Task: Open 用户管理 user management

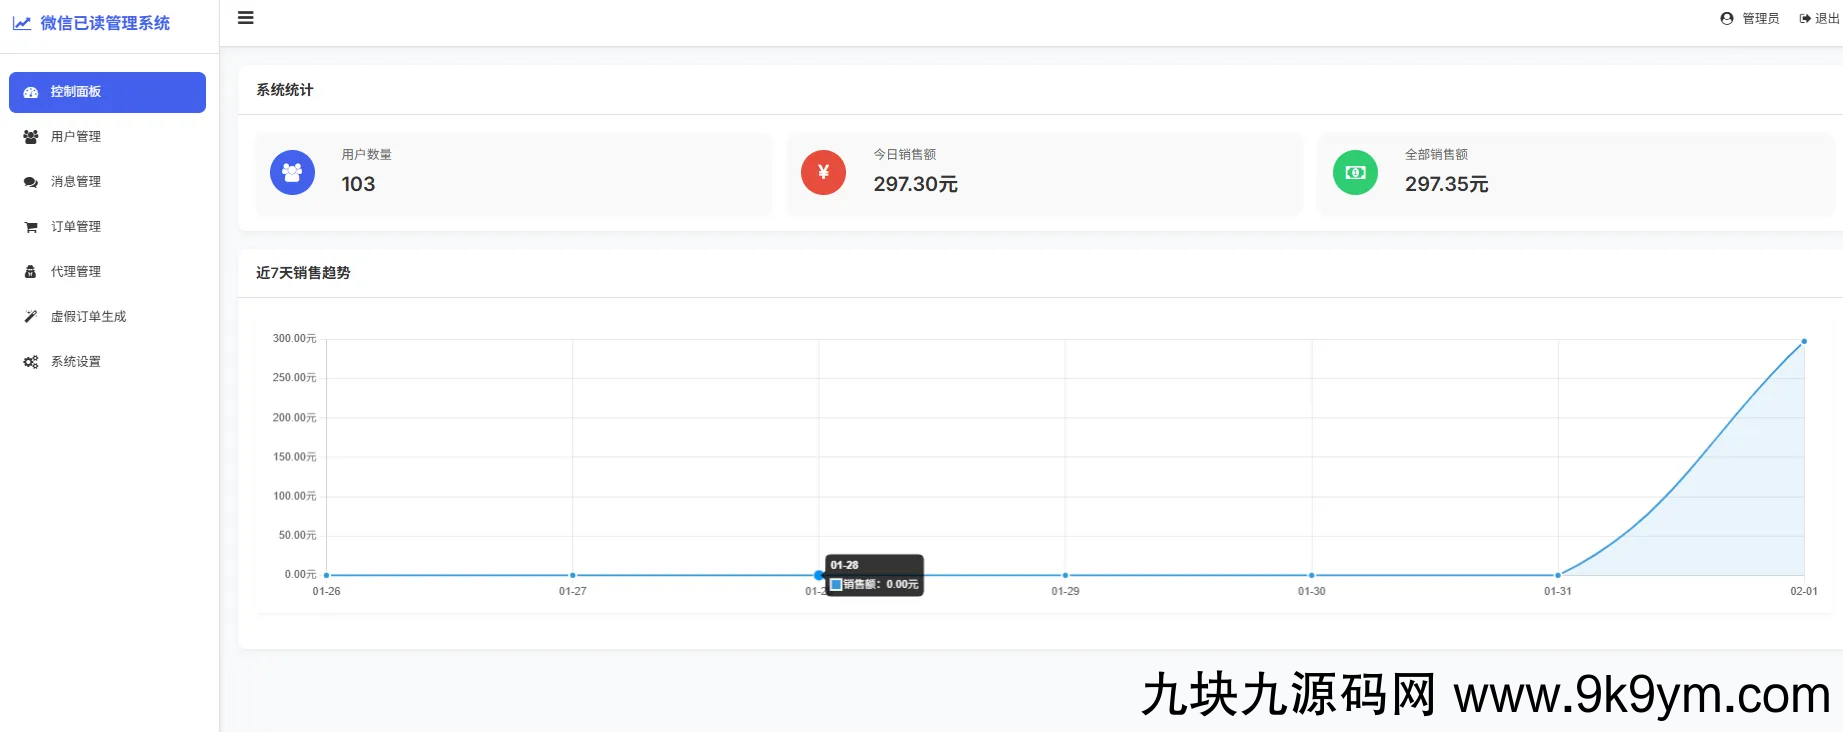Action: 76,137
